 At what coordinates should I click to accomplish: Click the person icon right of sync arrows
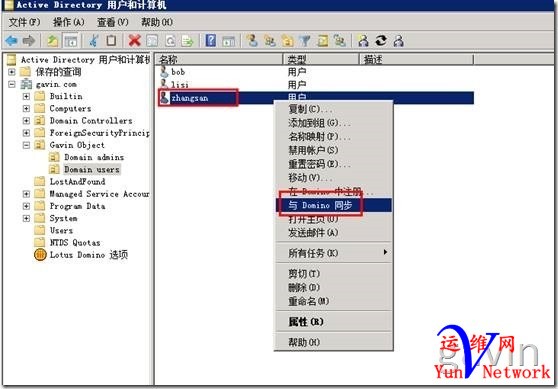[x=399, y=41]
